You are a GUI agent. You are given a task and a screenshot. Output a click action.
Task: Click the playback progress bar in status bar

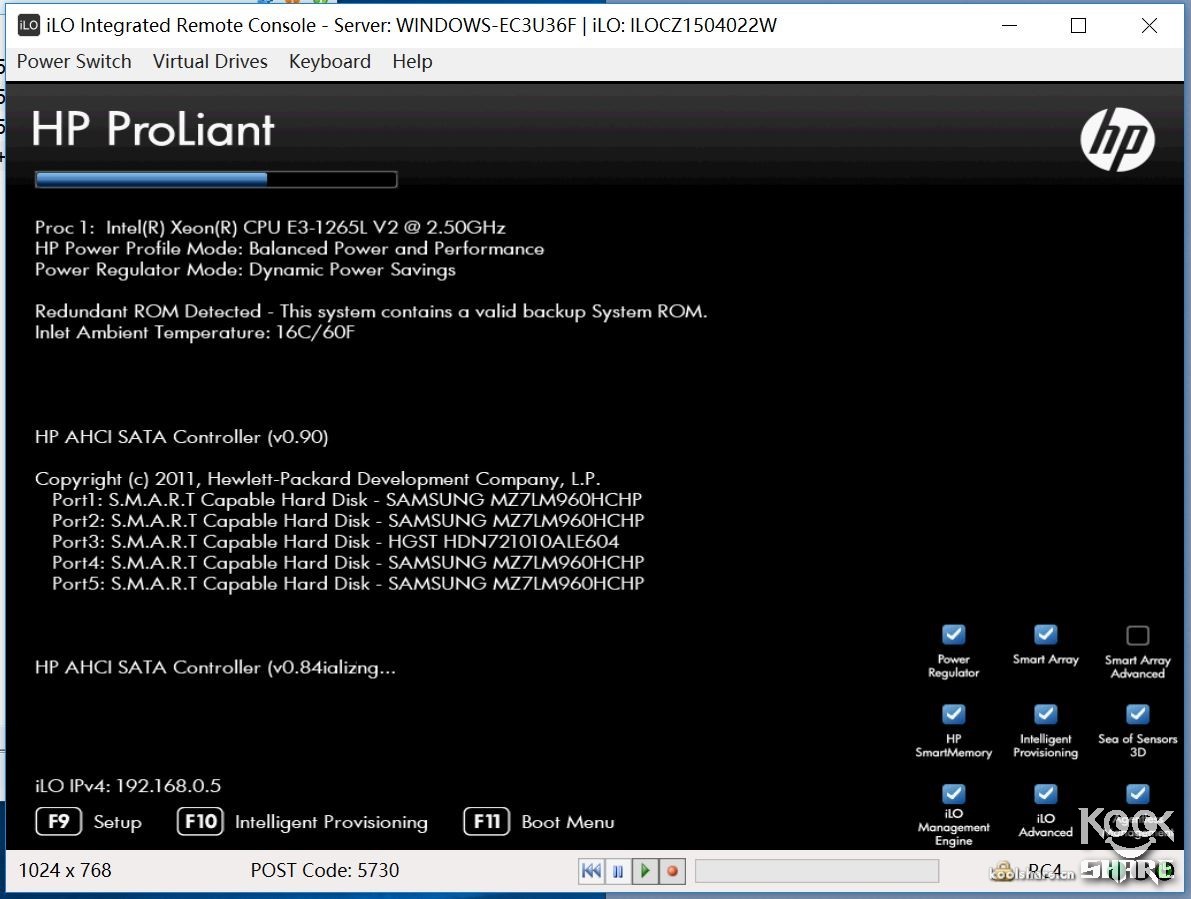[817, 870]
